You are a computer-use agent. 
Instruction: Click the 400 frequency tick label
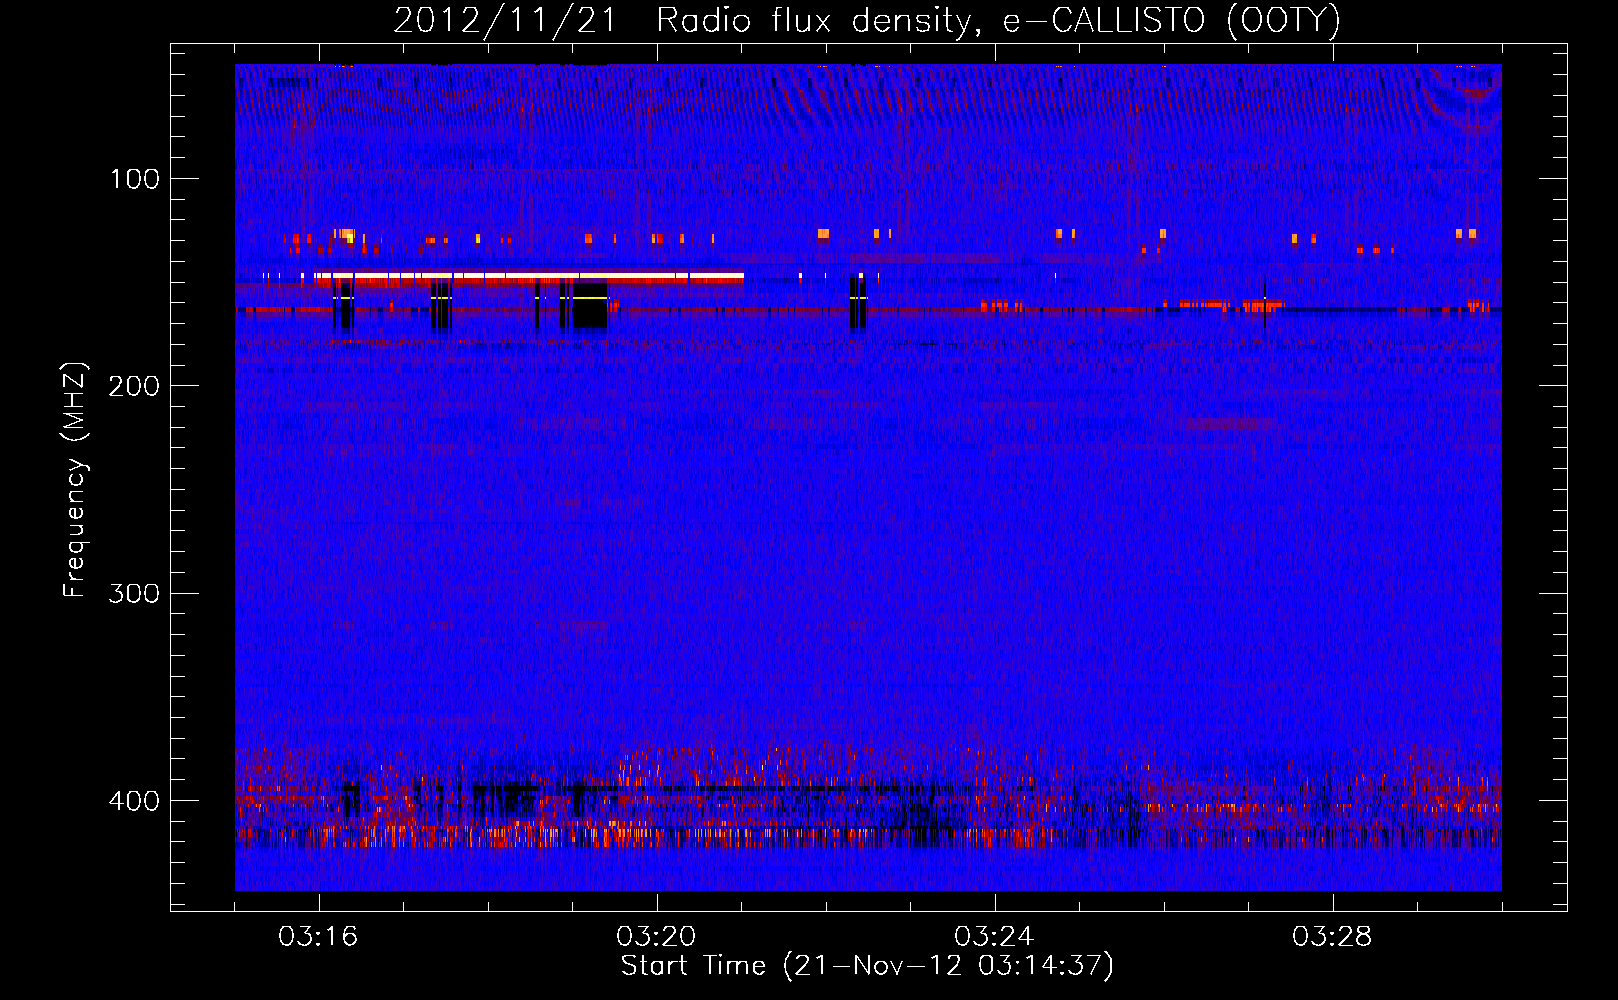tap(134, 801)
